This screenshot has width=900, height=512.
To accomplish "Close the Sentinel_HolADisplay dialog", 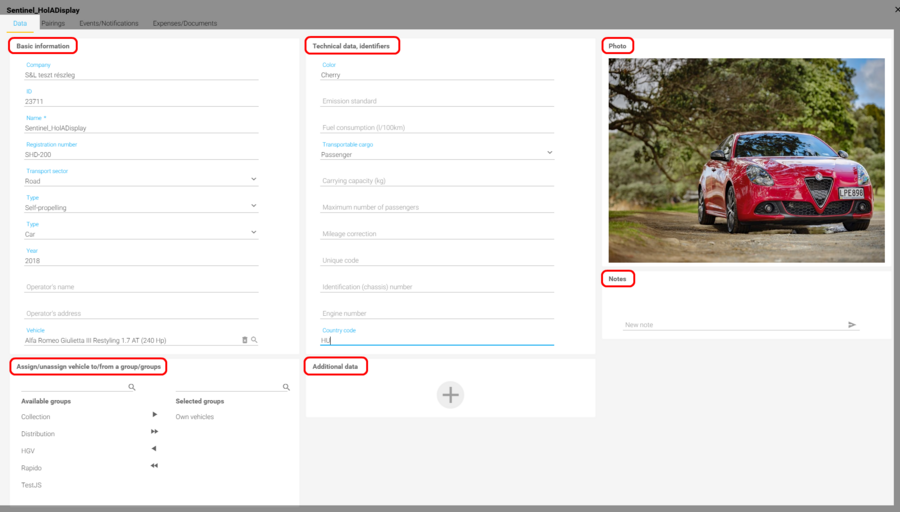I will tap(897, 10).
